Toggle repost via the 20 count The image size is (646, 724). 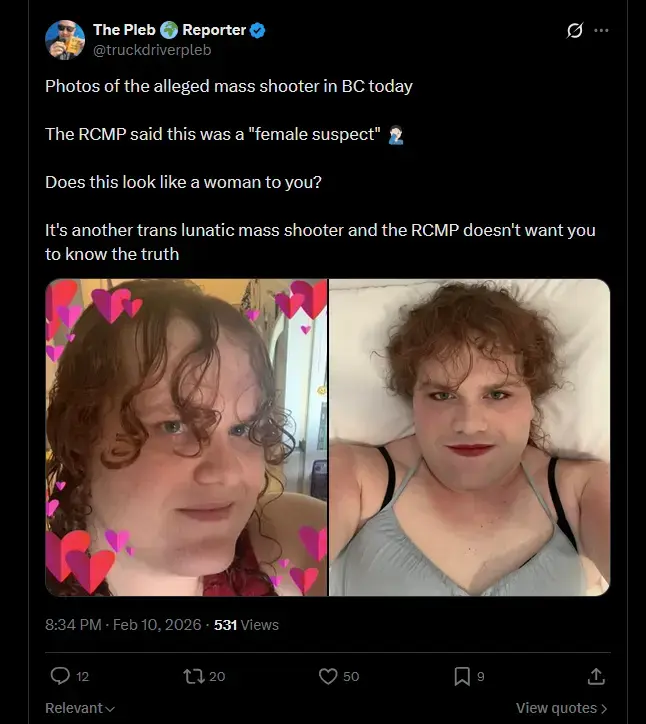217,676
